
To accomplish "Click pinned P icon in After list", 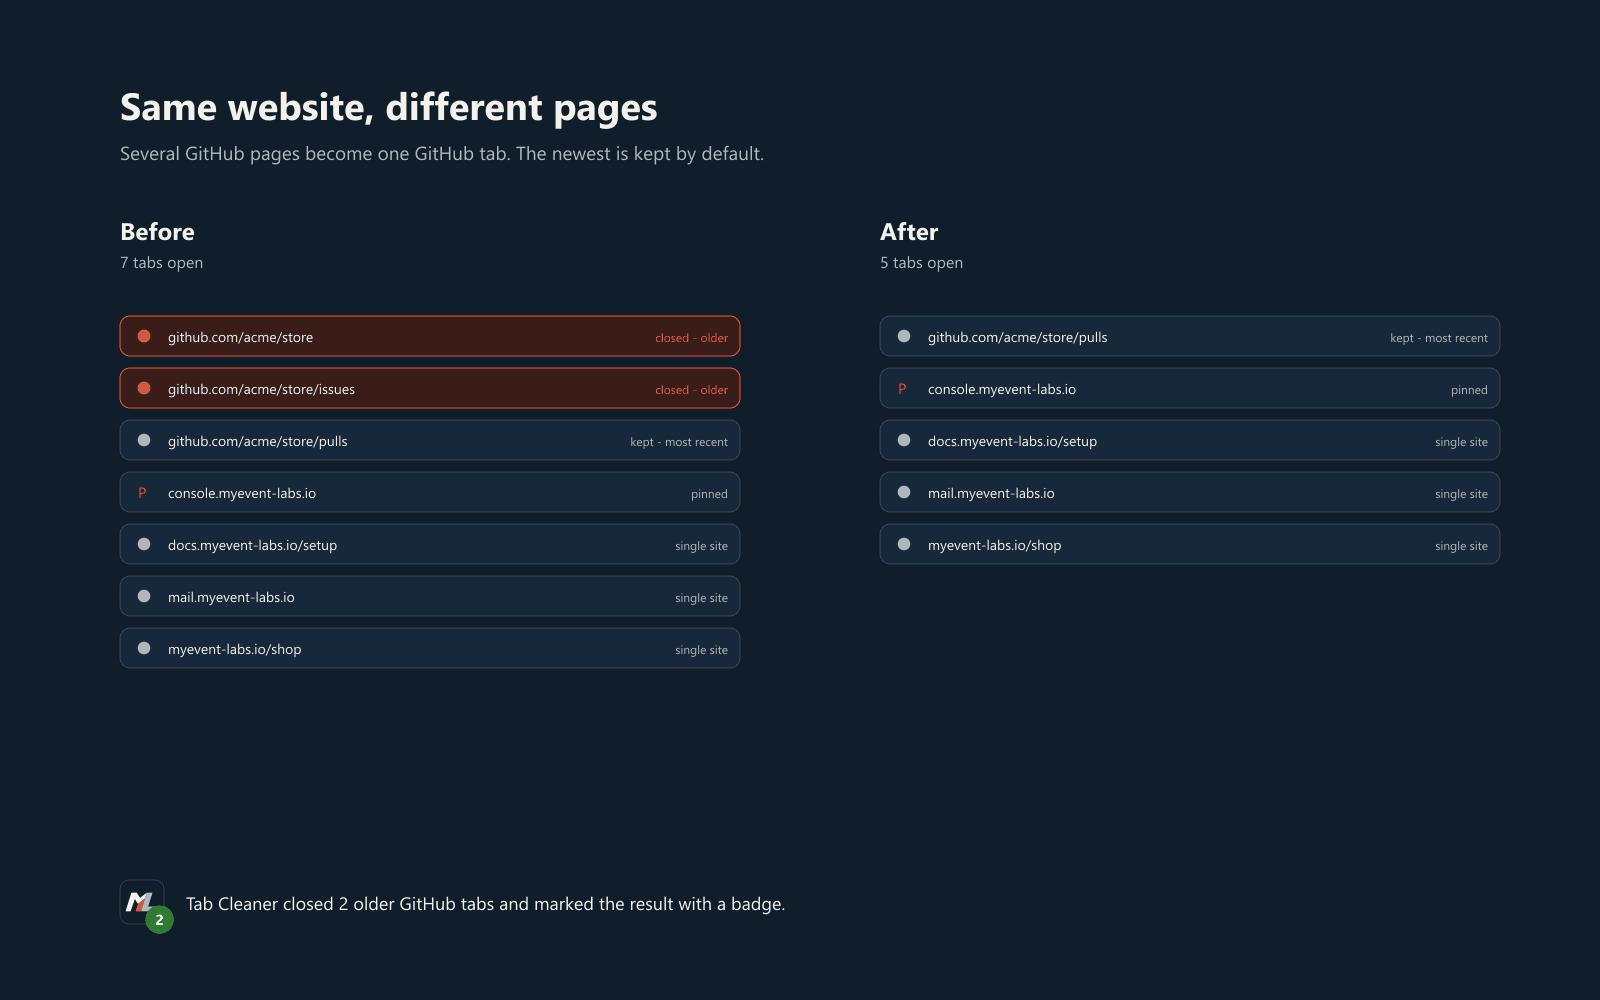I will 902,389.
